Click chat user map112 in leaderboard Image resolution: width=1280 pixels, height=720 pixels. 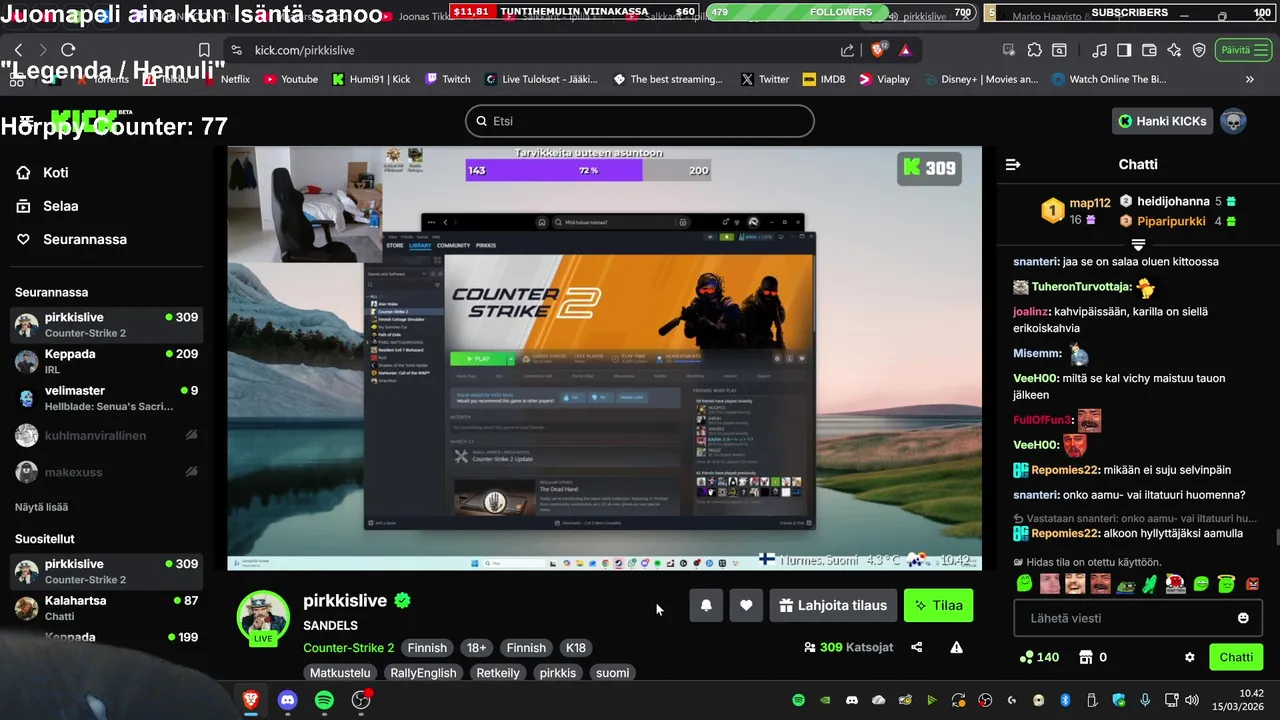(1090, 202)
